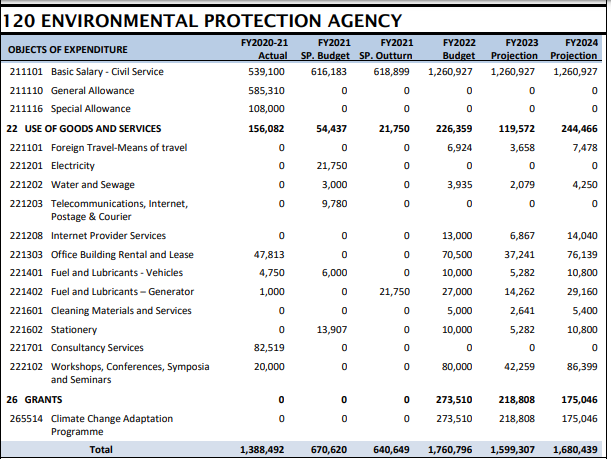Select the Stationery SP. Budget value 13,907

tap(330, 330)
